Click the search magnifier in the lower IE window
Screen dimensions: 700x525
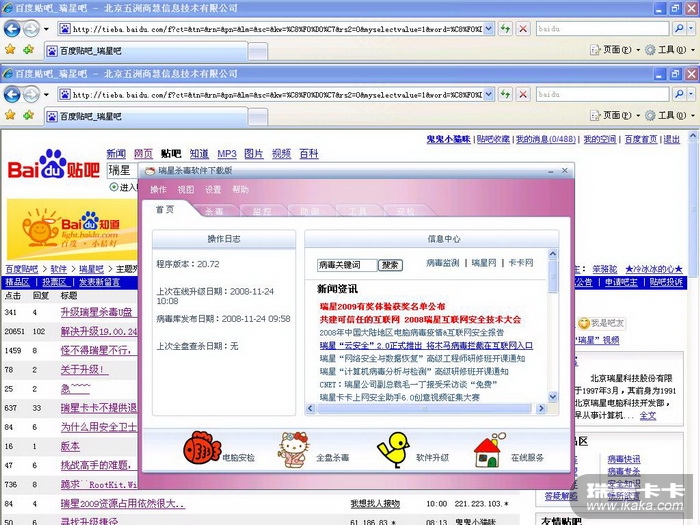(679, 94)
